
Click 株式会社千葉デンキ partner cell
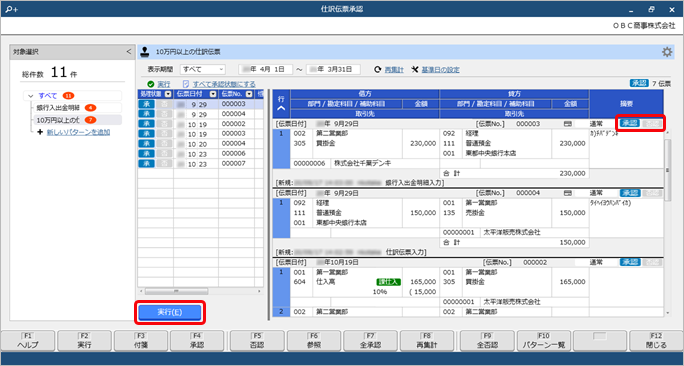363,164
